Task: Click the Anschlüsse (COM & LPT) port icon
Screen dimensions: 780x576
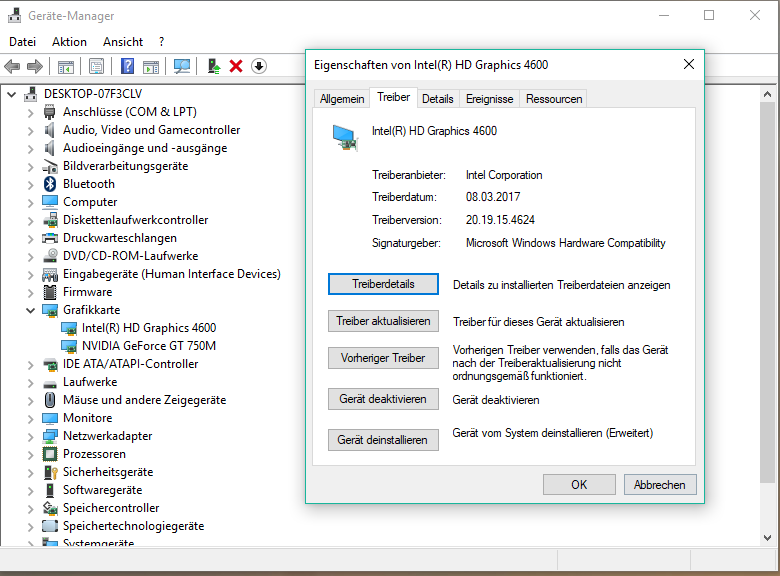Action: pyautogui.click(x=49, y=112)
